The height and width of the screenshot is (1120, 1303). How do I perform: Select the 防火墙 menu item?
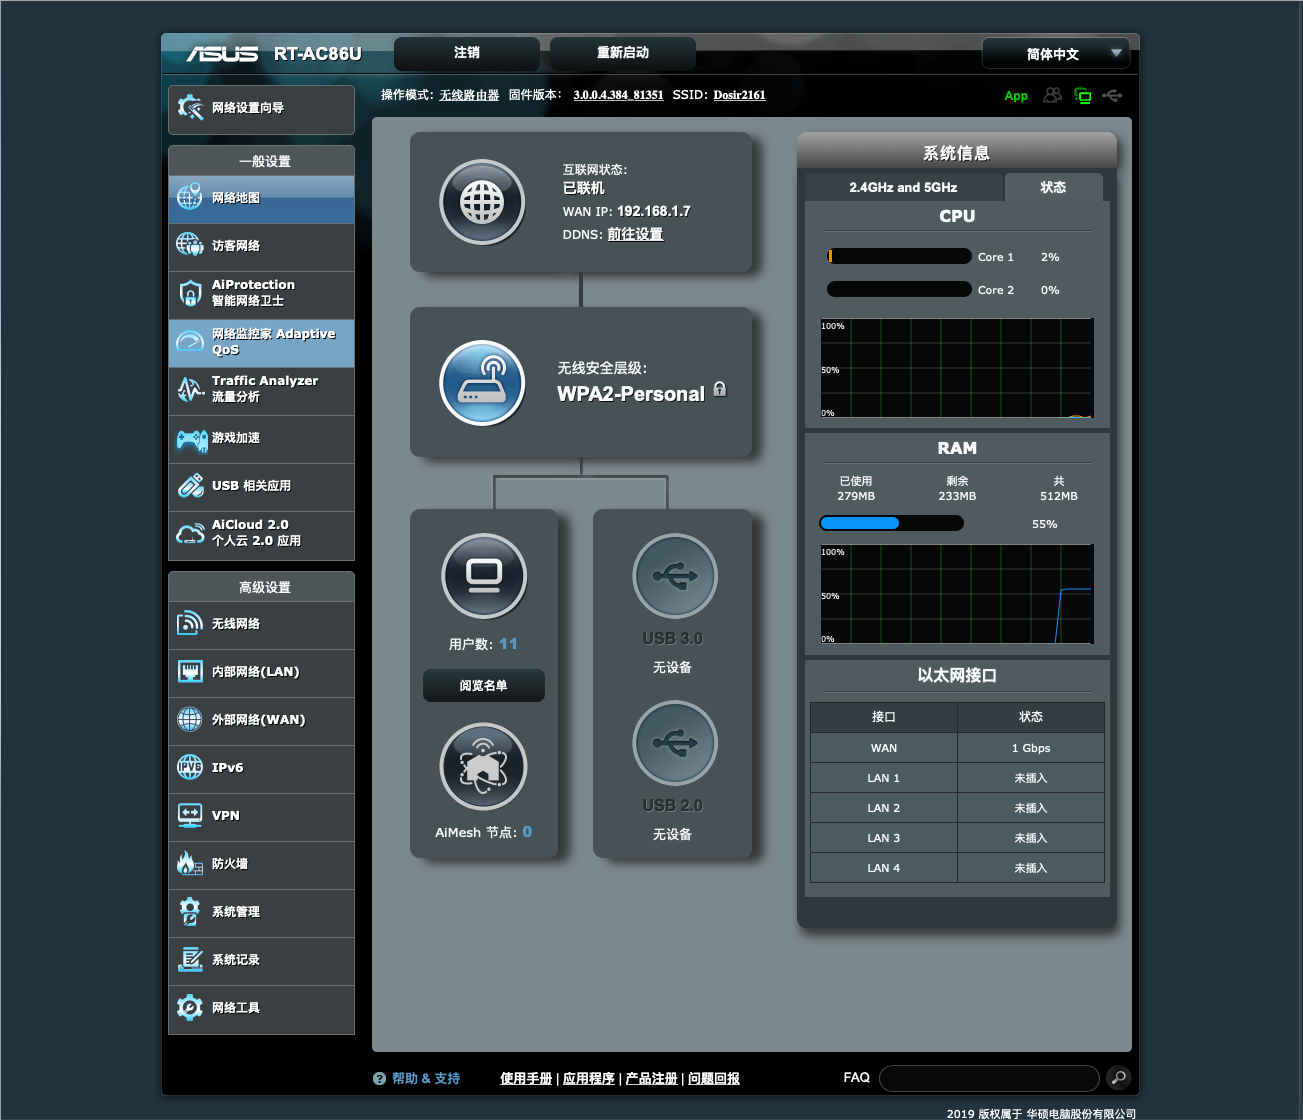262,863
